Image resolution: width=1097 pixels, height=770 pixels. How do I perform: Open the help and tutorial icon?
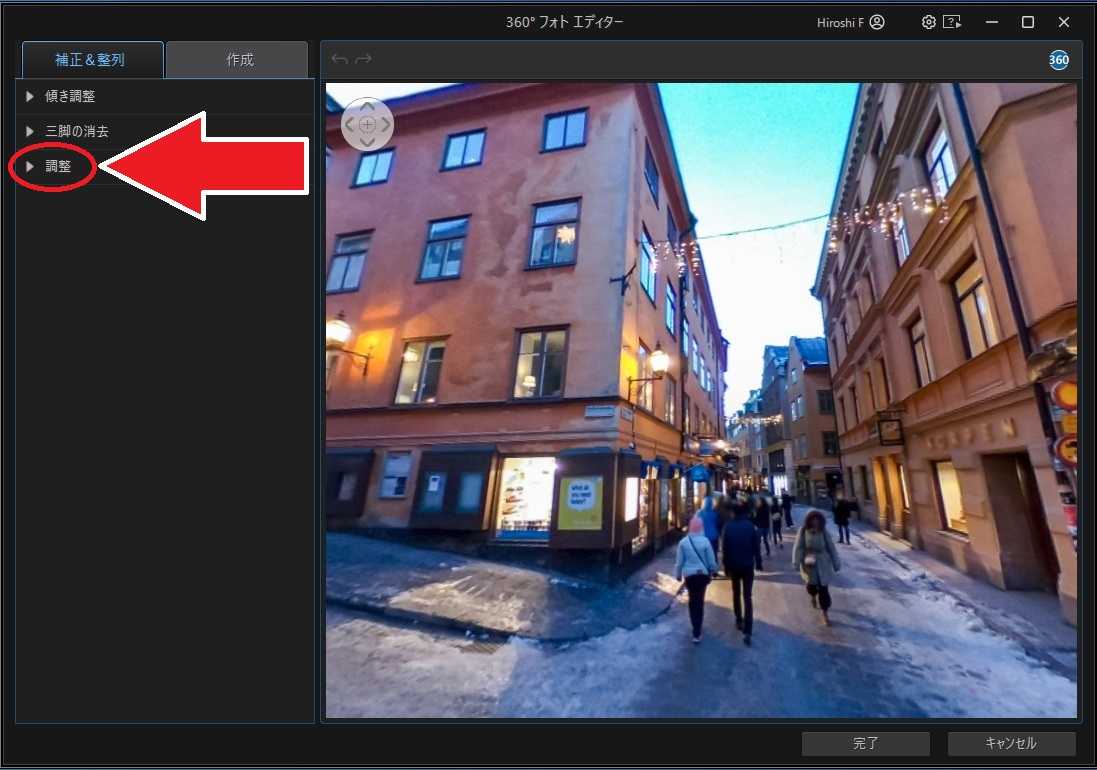(953, 21)
